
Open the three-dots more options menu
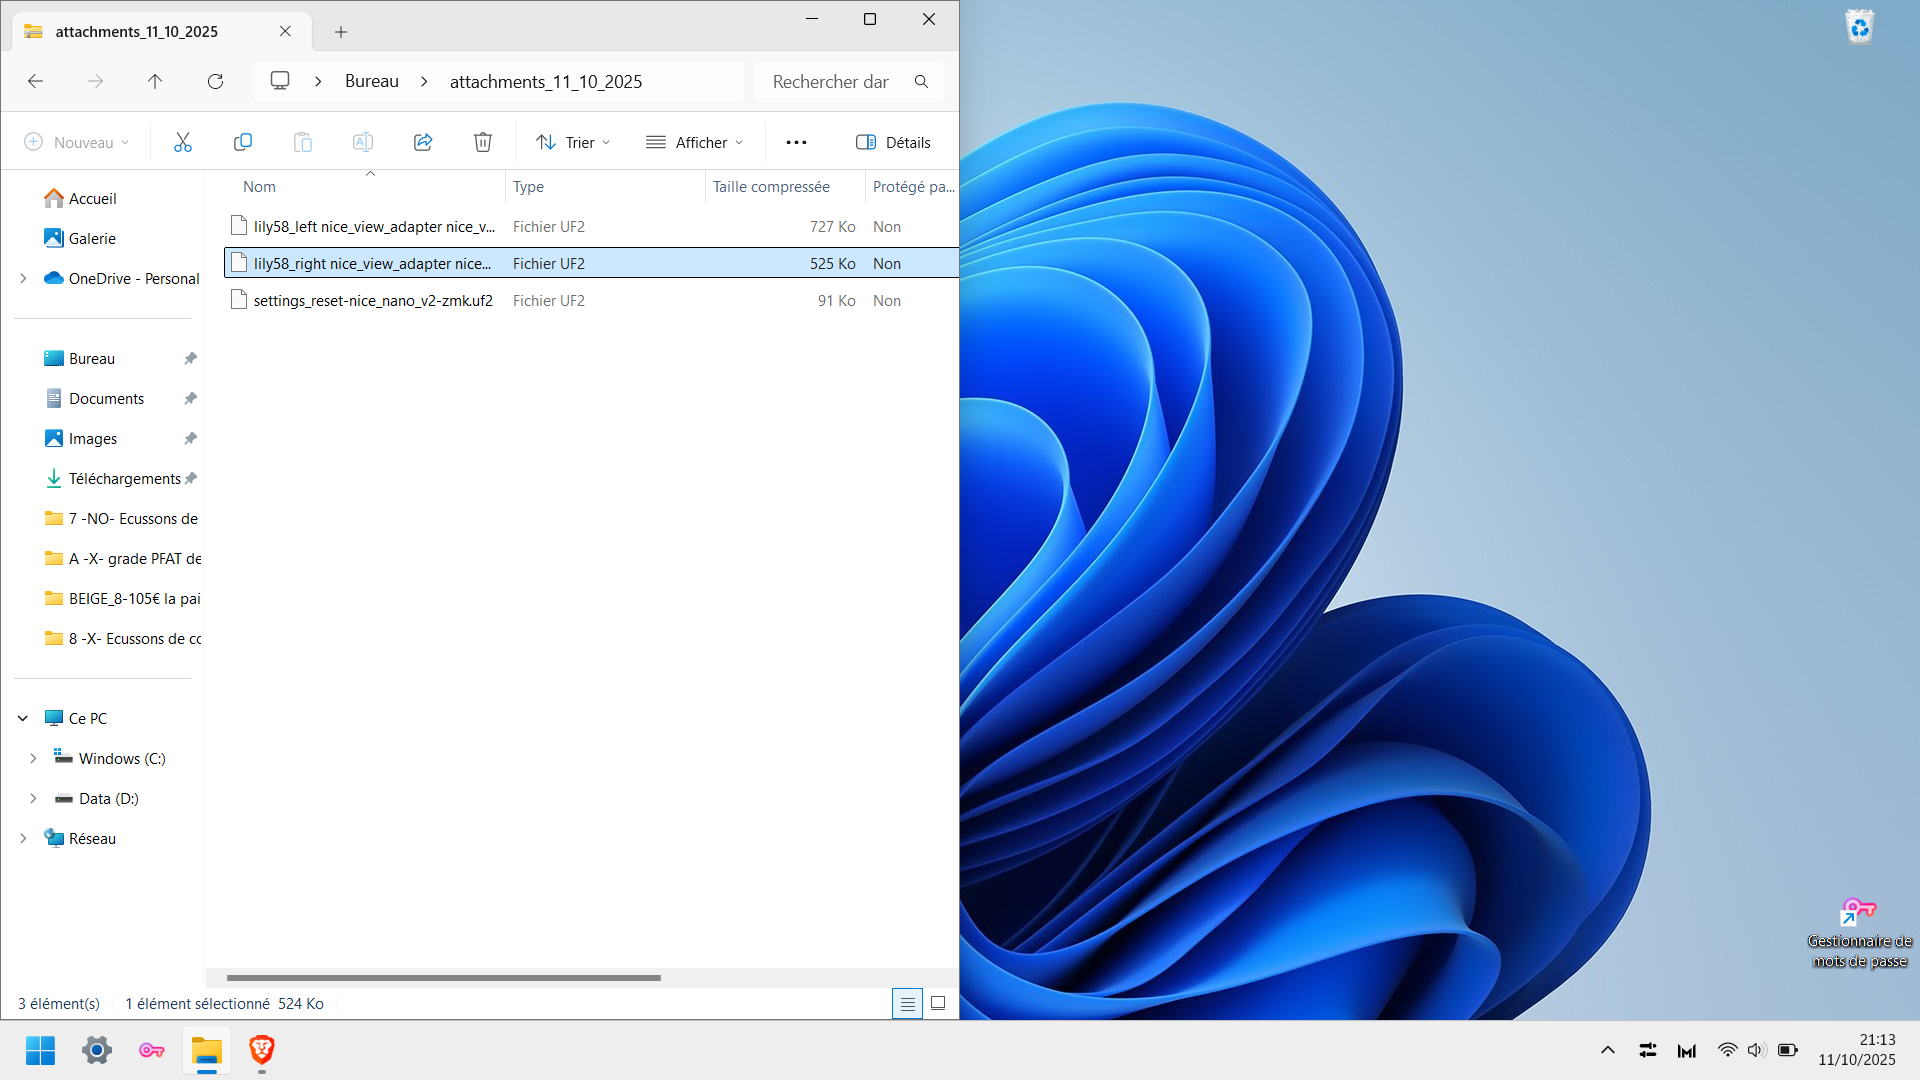coord(796,142)
